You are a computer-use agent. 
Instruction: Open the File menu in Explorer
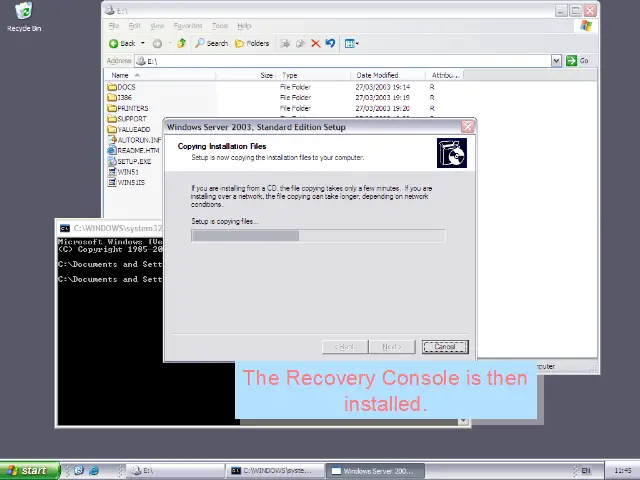tap(113, 26)
